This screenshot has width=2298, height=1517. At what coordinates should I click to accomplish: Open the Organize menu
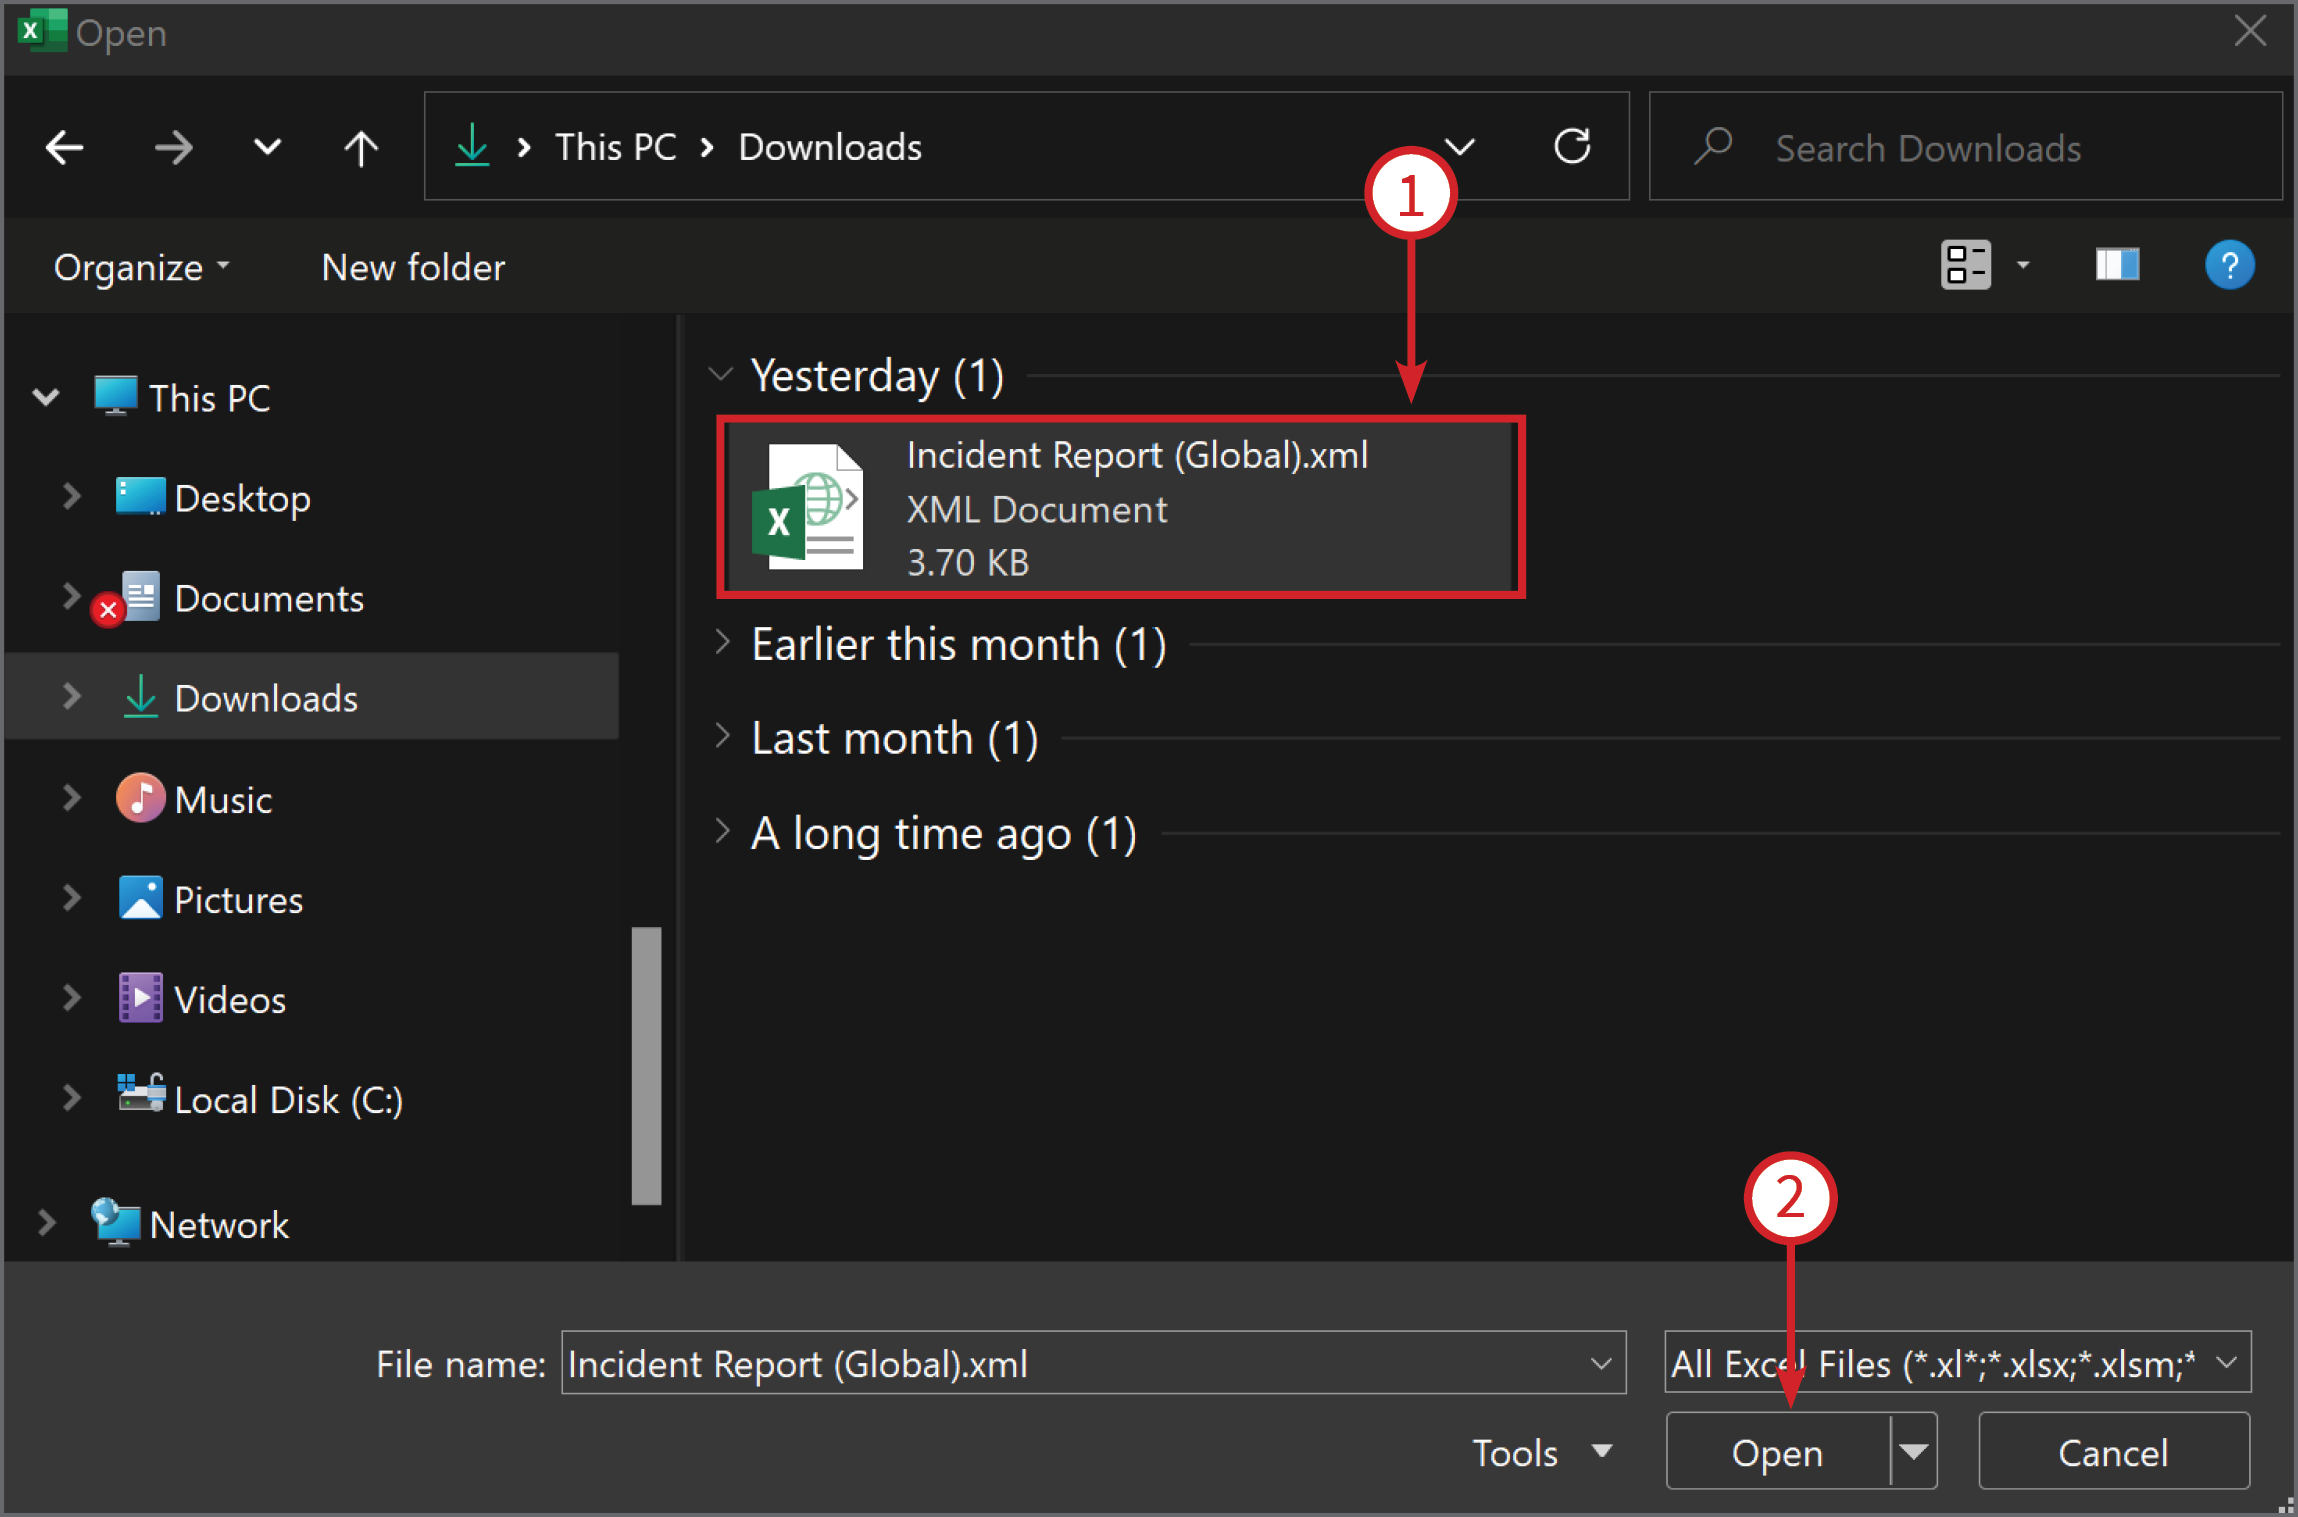point(141,267)
